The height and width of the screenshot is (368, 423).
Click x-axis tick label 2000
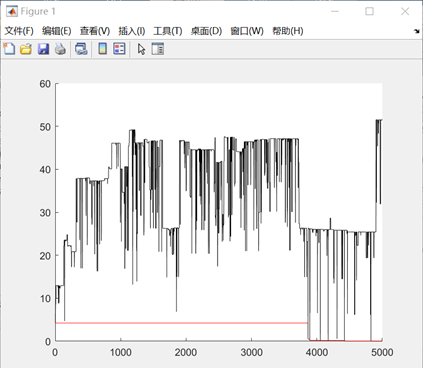[186, 352]
